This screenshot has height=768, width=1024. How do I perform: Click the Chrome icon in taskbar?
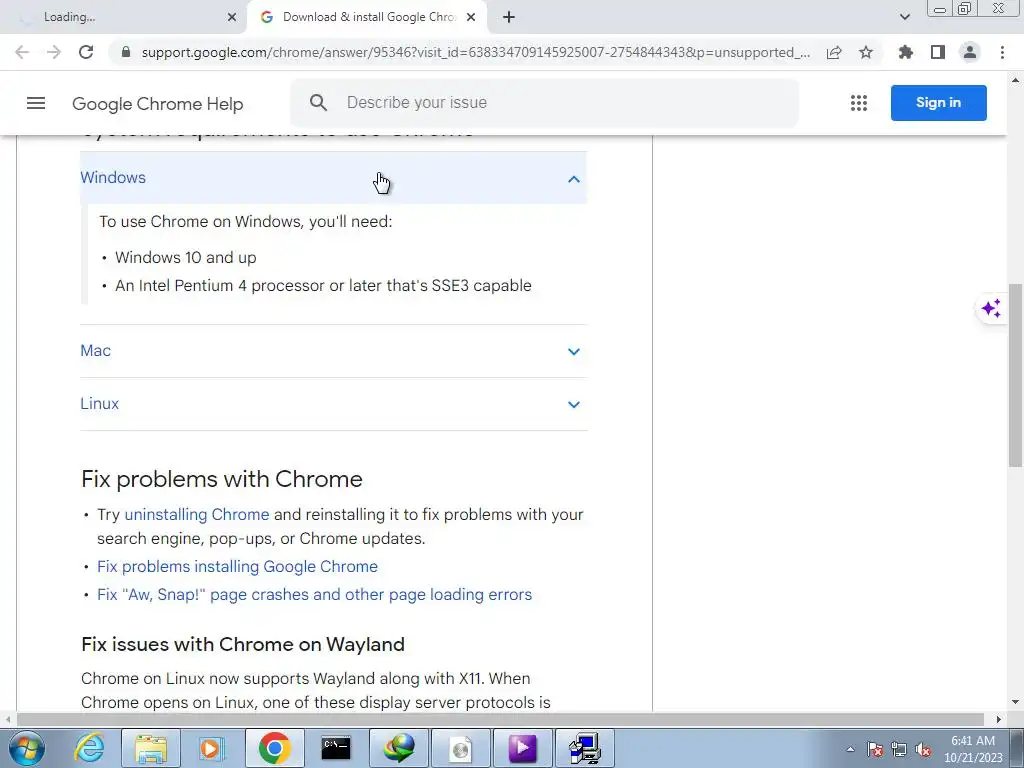click(x=274, y=748)
